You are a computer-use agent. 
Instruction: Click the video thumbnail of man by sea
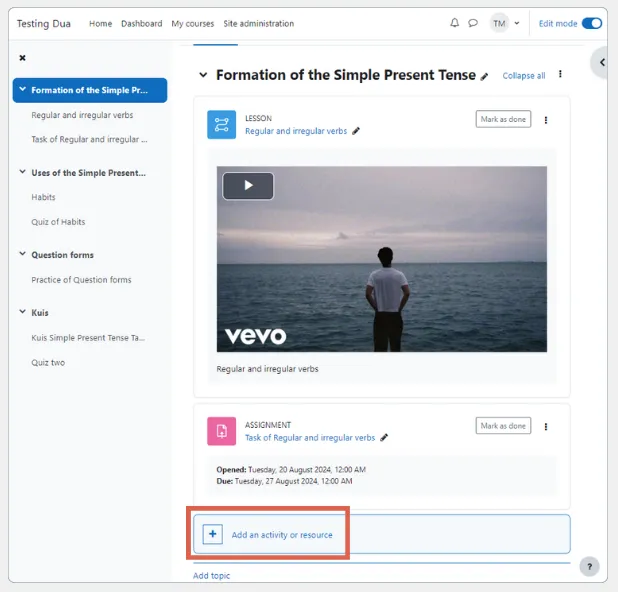[382, 259]
